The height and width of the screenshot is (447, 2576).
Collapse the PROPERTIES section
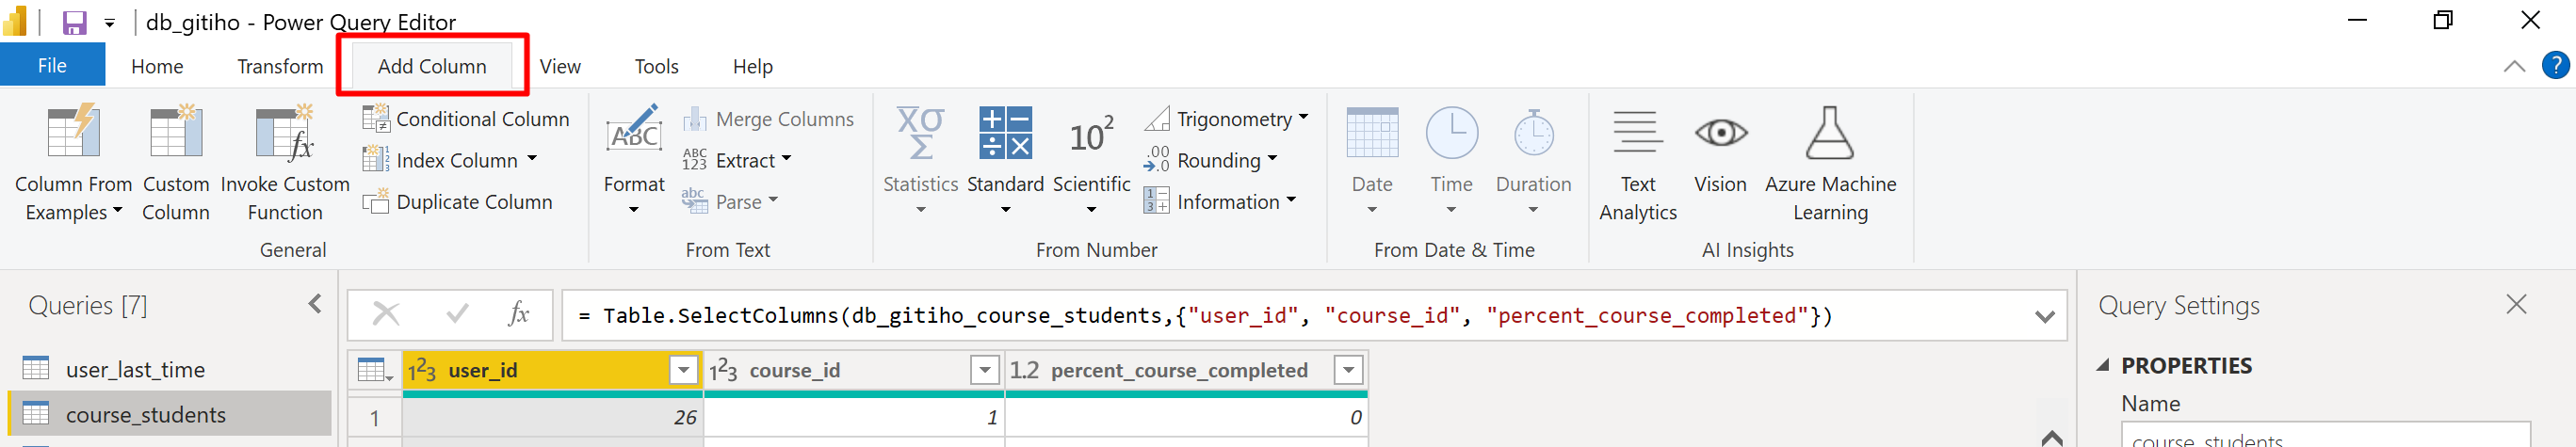coord(2104,366)
